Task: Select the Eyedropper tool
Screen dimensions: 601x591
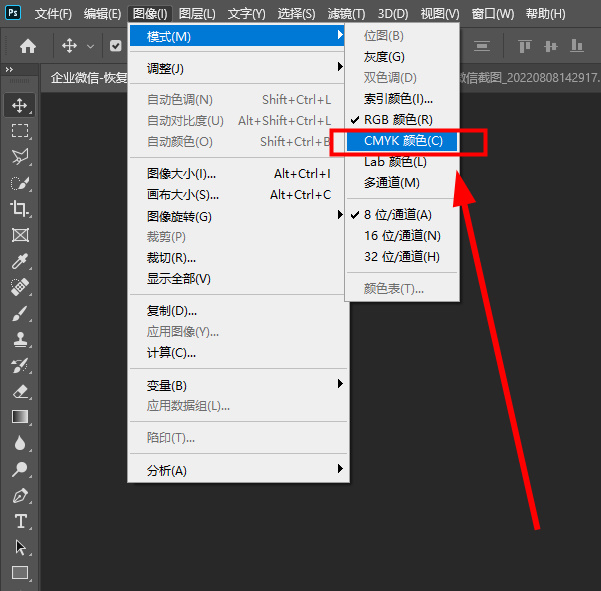Action: click(x=20, y=261)
